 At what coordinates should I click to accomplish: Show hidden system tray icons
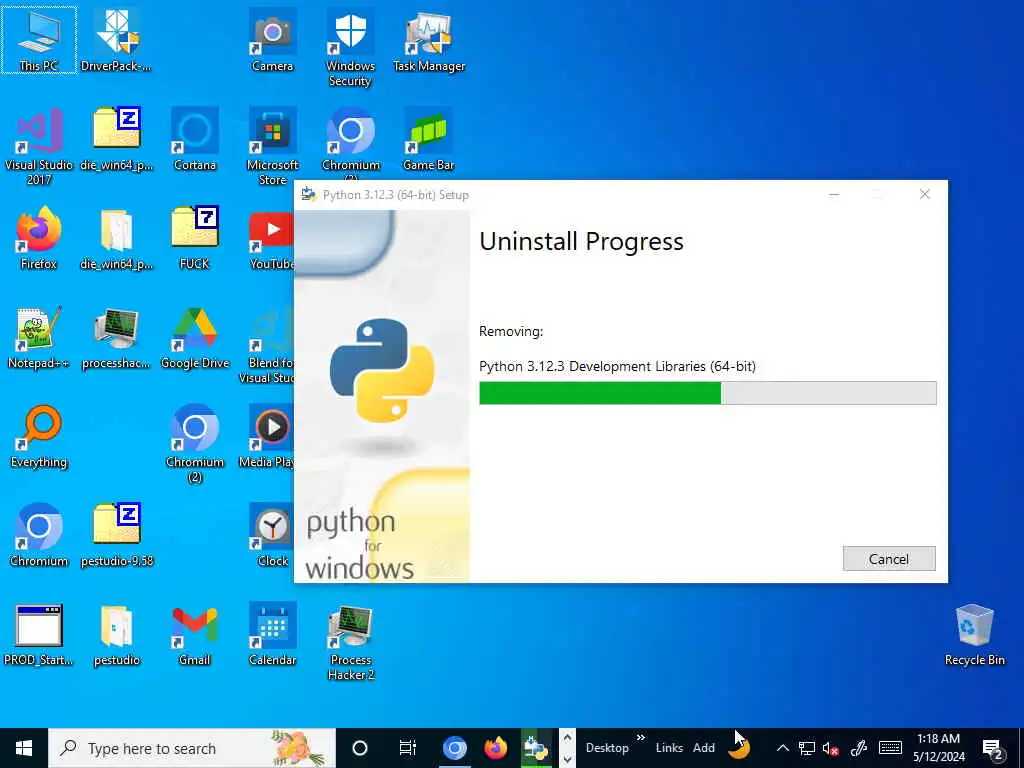click(x=782, y=748)
